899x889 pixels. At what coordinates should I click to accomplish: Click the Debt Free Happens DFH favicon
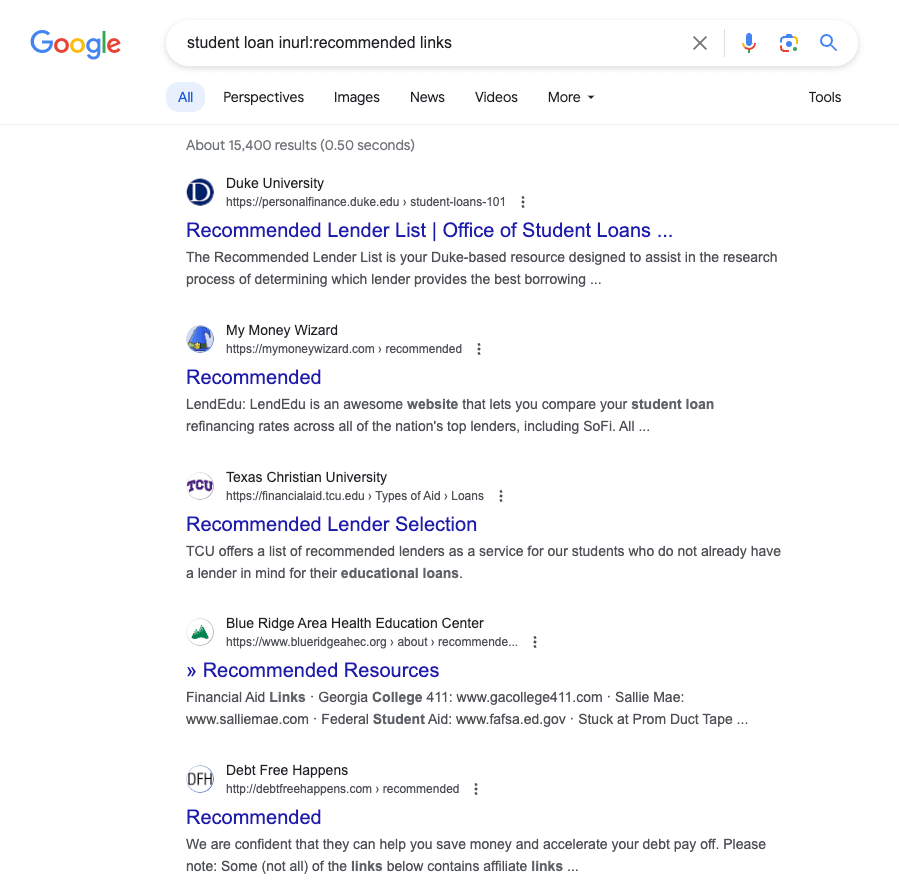(200, 778)
